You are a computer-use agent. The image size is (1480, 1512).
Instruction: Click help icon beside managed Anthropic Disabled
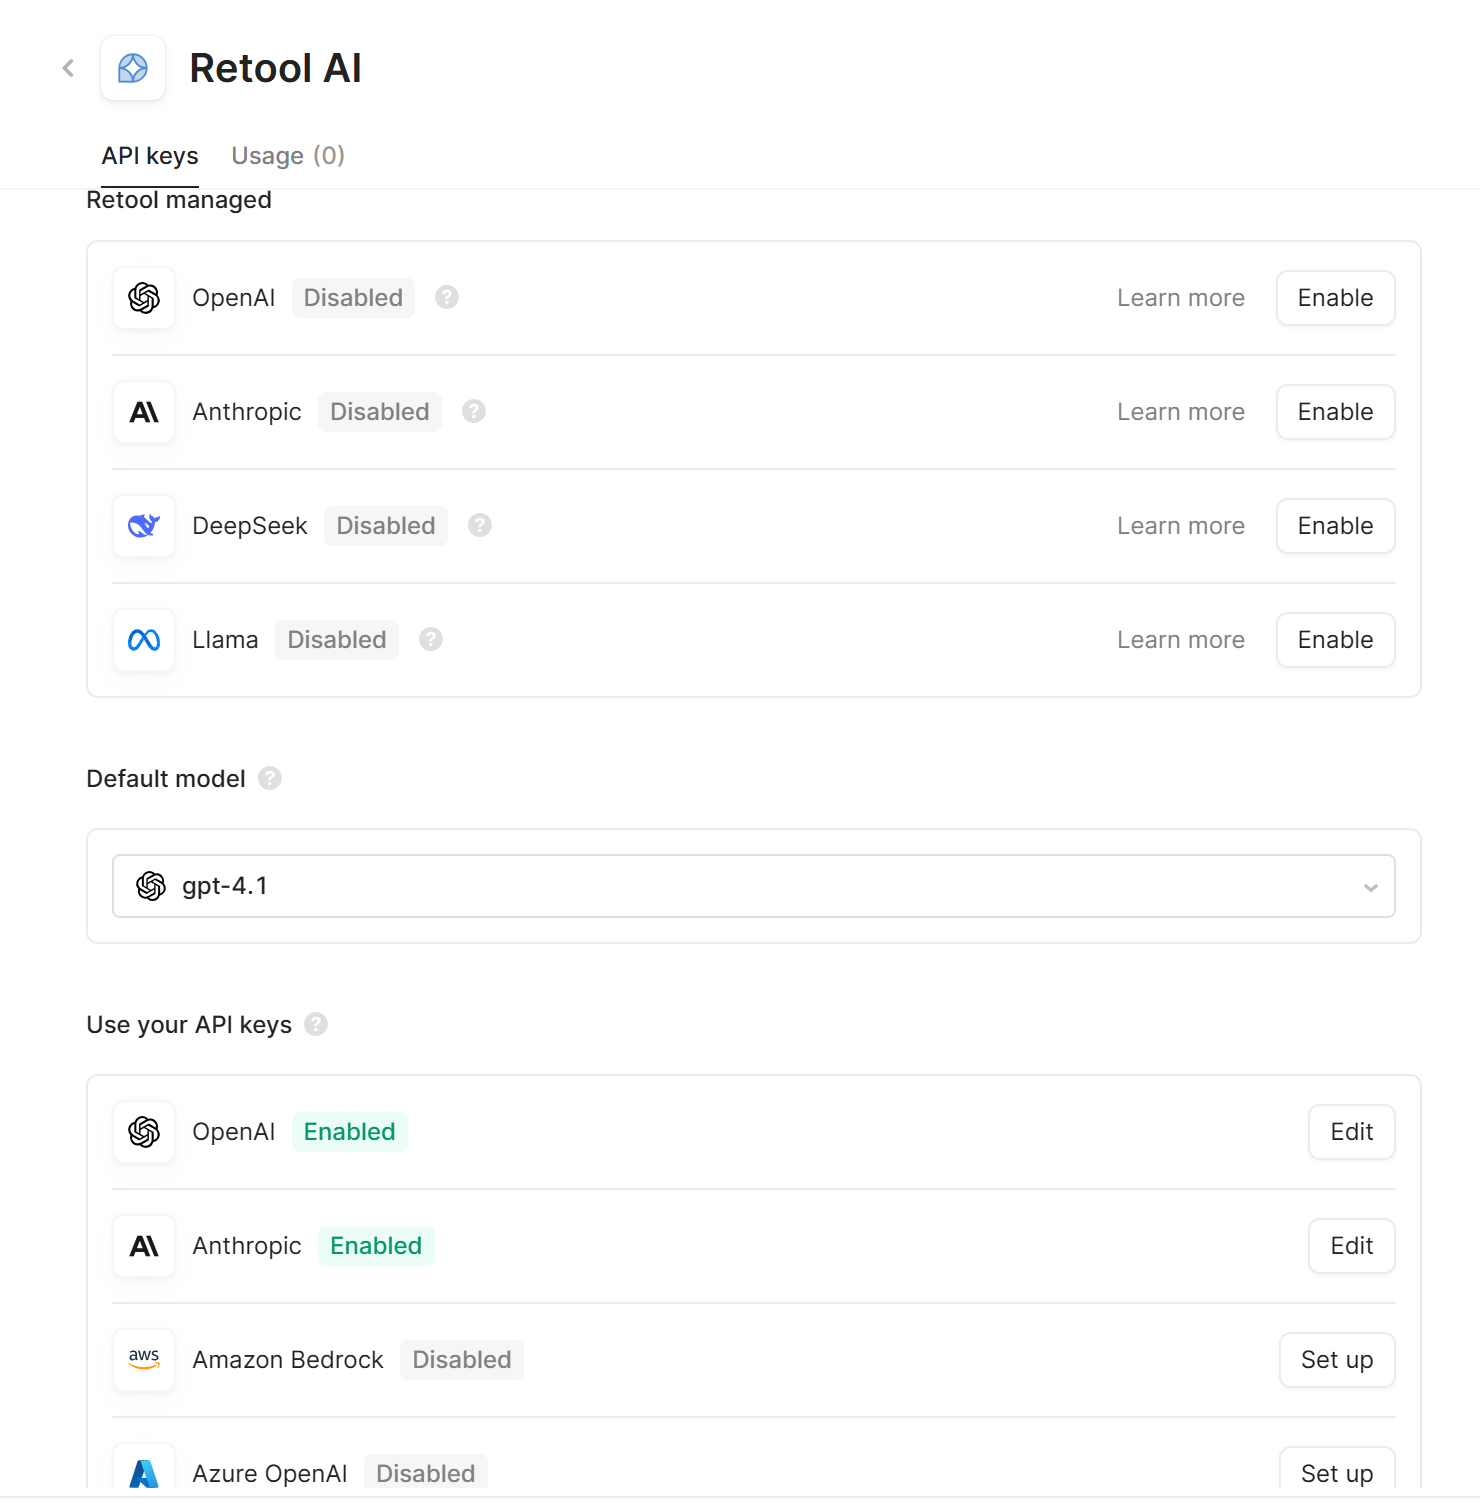click(474, 411)
